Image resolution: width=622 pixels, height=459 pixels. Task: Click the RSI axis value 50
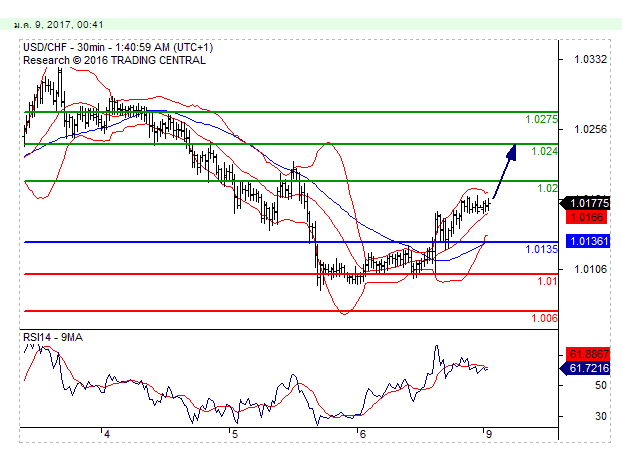tap(601, 385)
